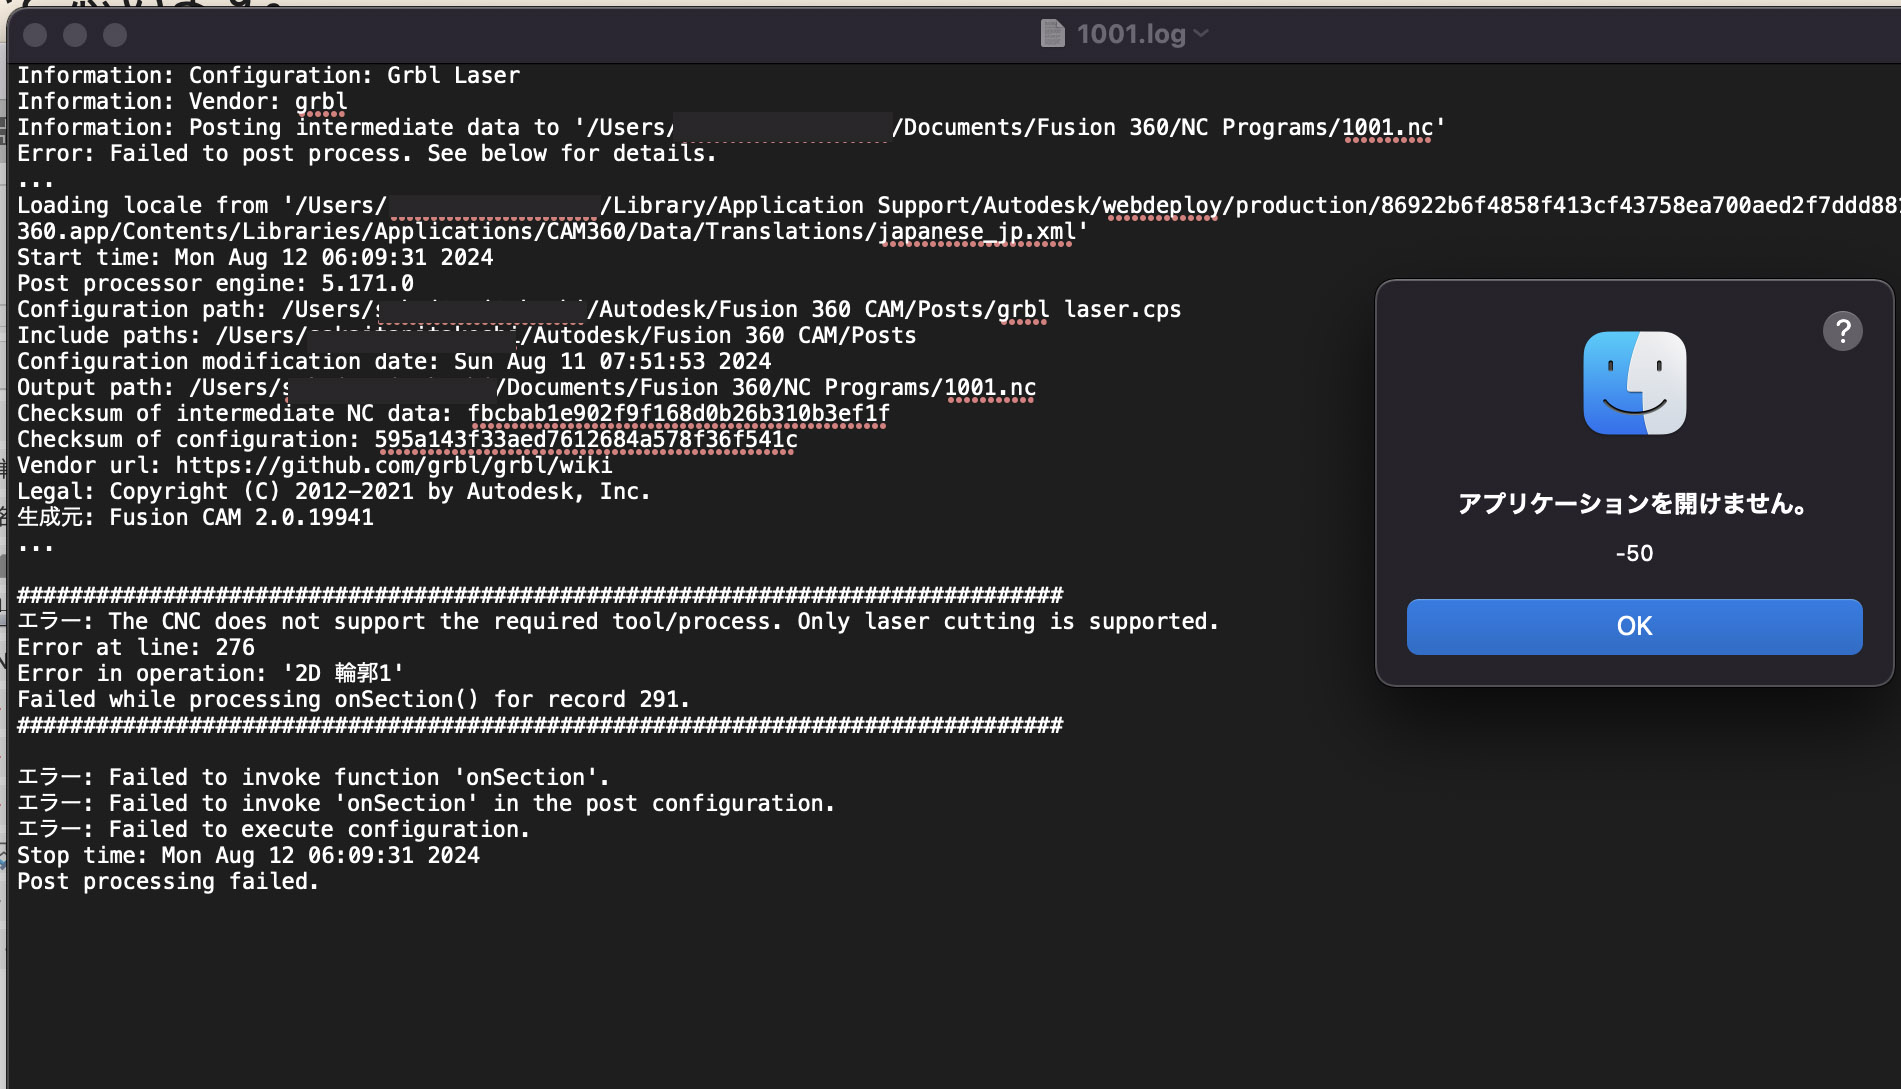Click "Failed to invoke function 'onSection'." line
Viewport: 1901px width, 1089px height.
point(313,777)
